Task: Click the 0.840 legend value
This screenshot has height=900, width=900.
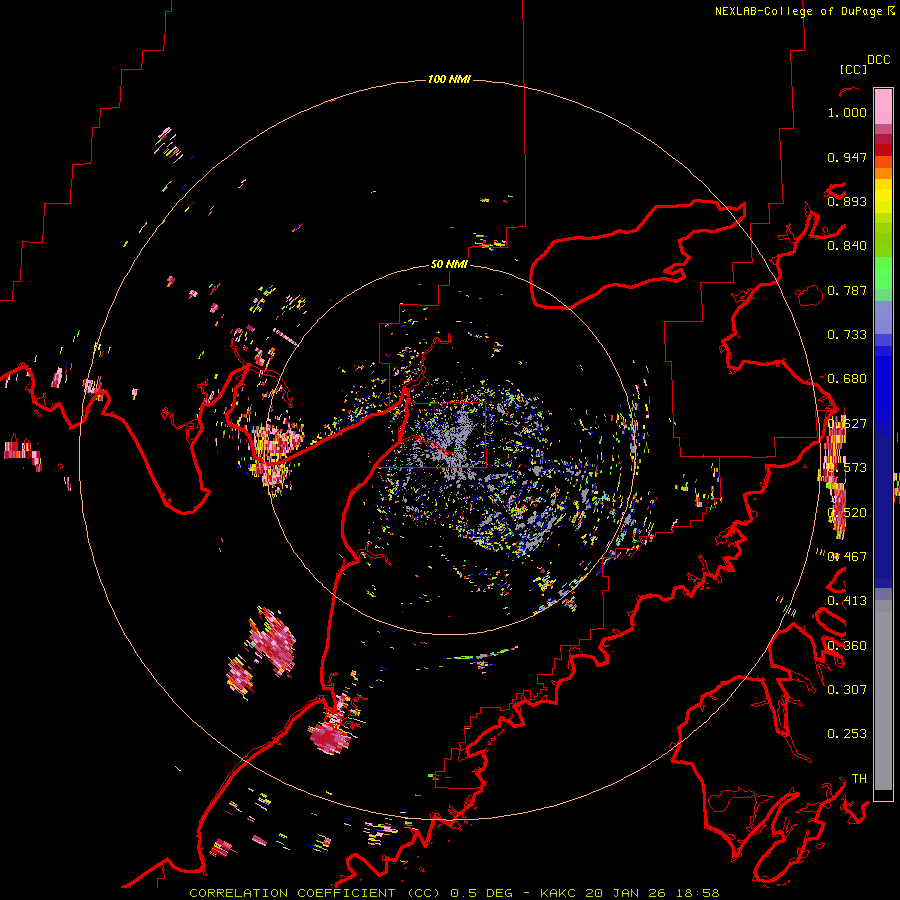Action: 847,246
